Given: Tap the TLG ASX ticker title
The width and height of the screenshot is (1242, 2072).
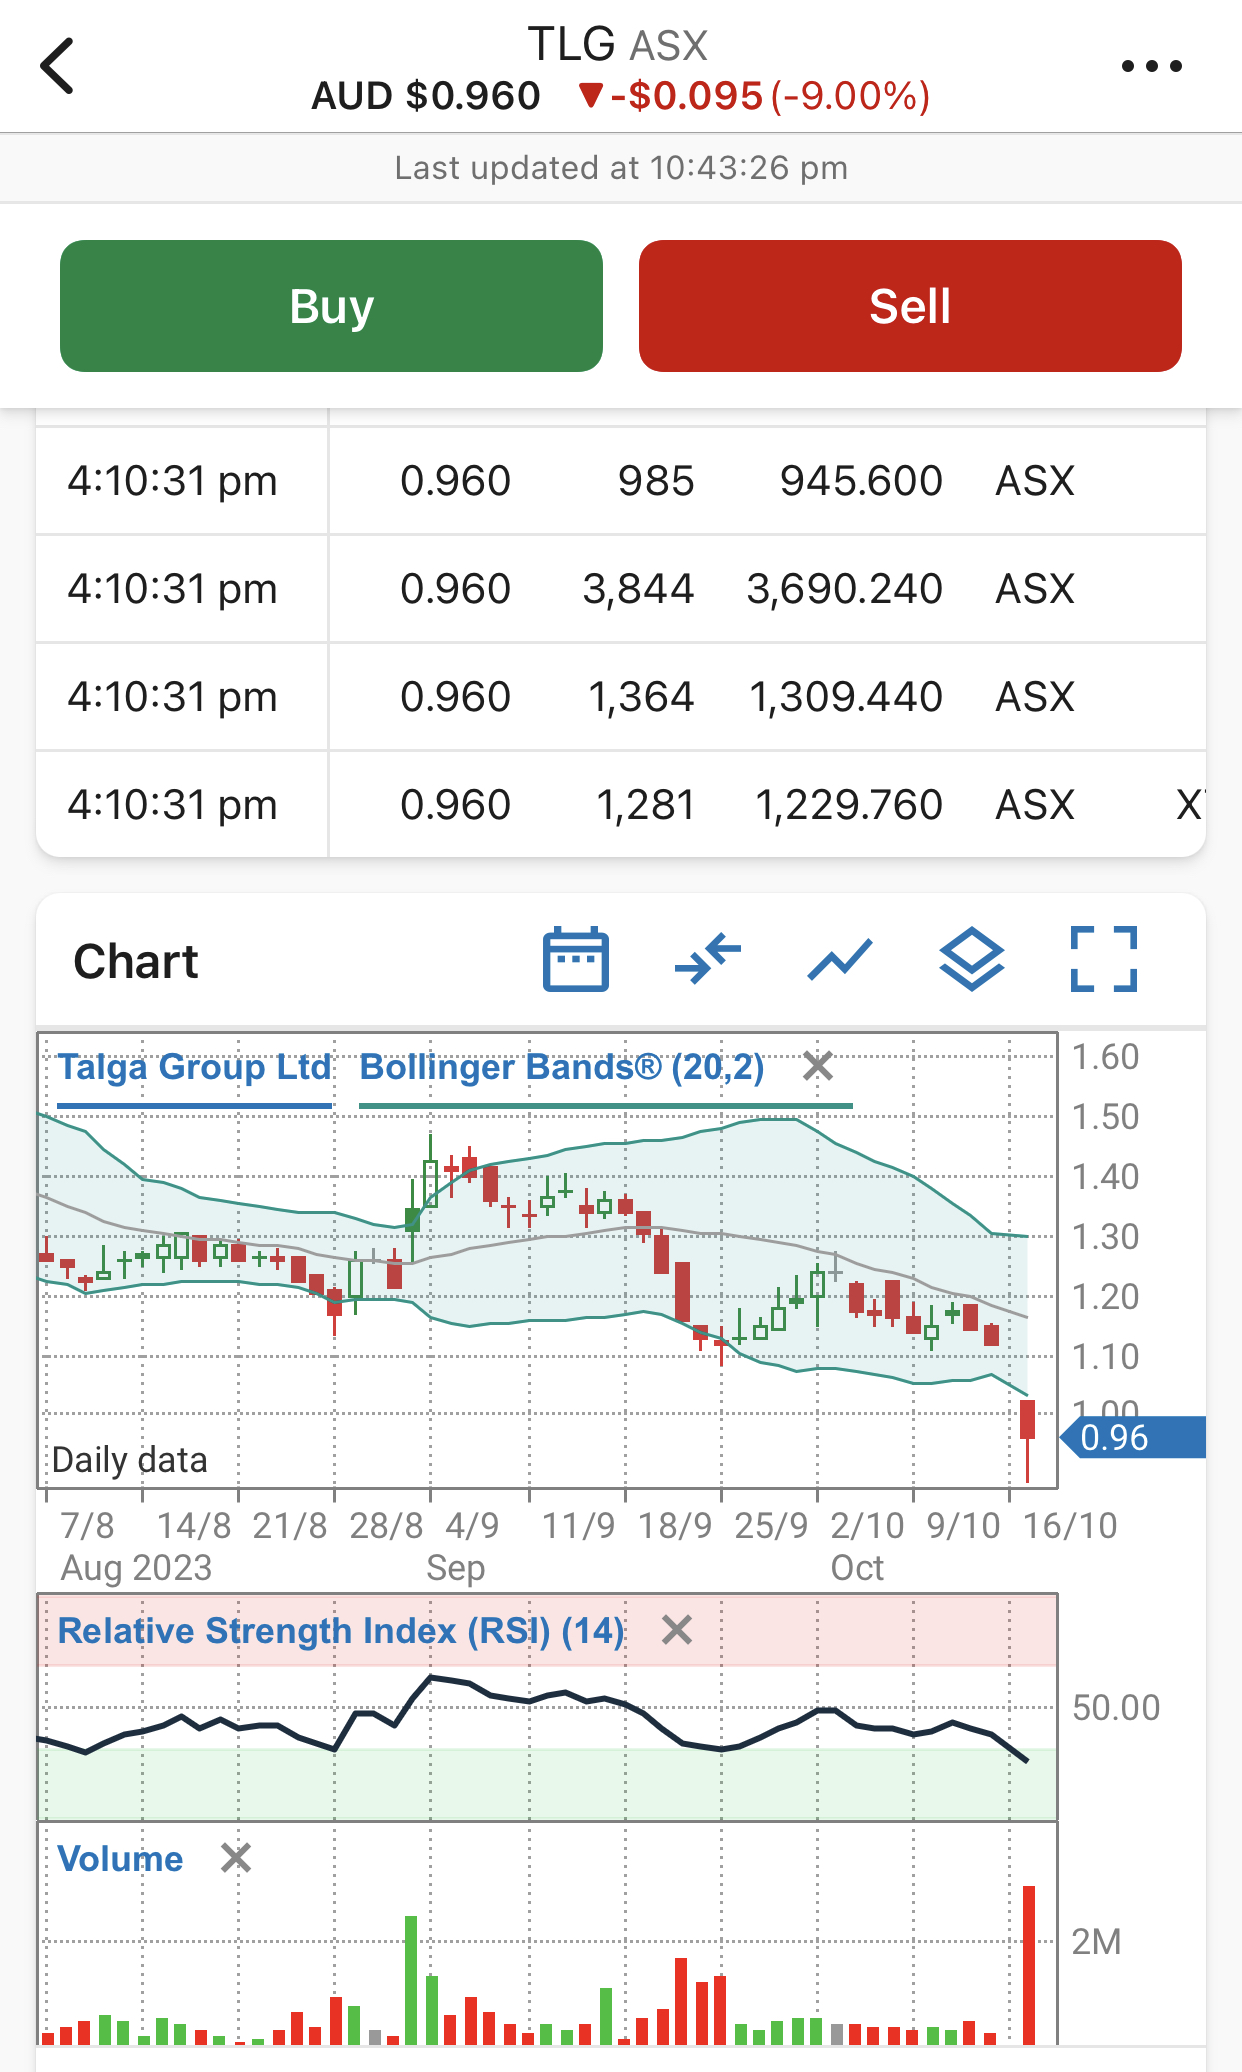Looking at the screenshot, I should [618, 45].
